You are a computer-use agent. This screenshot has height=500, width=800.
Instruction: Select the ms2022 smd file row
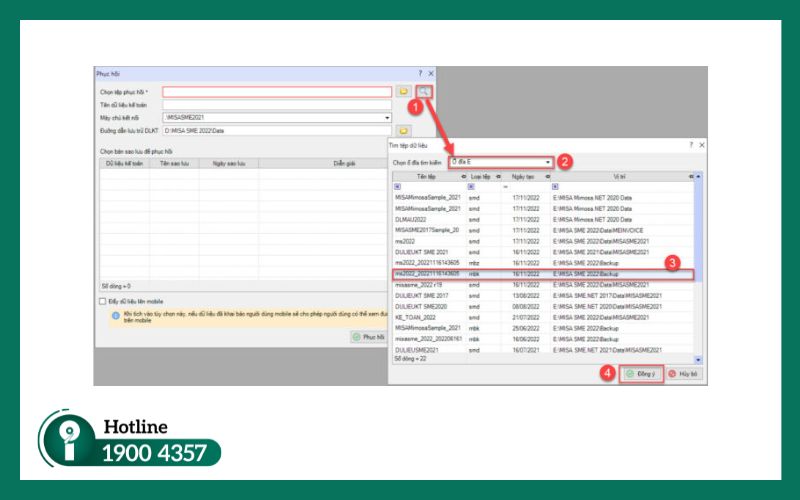[x=543, y=241]
